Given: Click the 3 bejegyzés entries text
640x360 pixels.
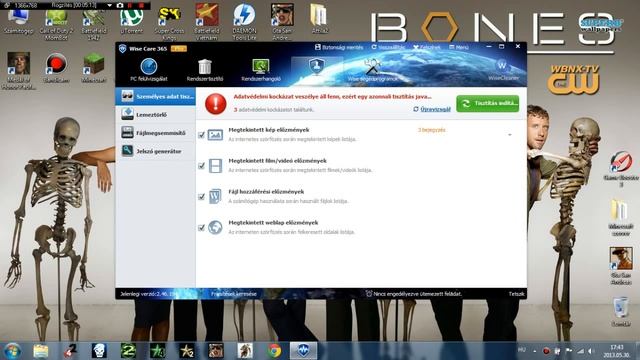Looking at the screenshot, I should coord(431,130).
